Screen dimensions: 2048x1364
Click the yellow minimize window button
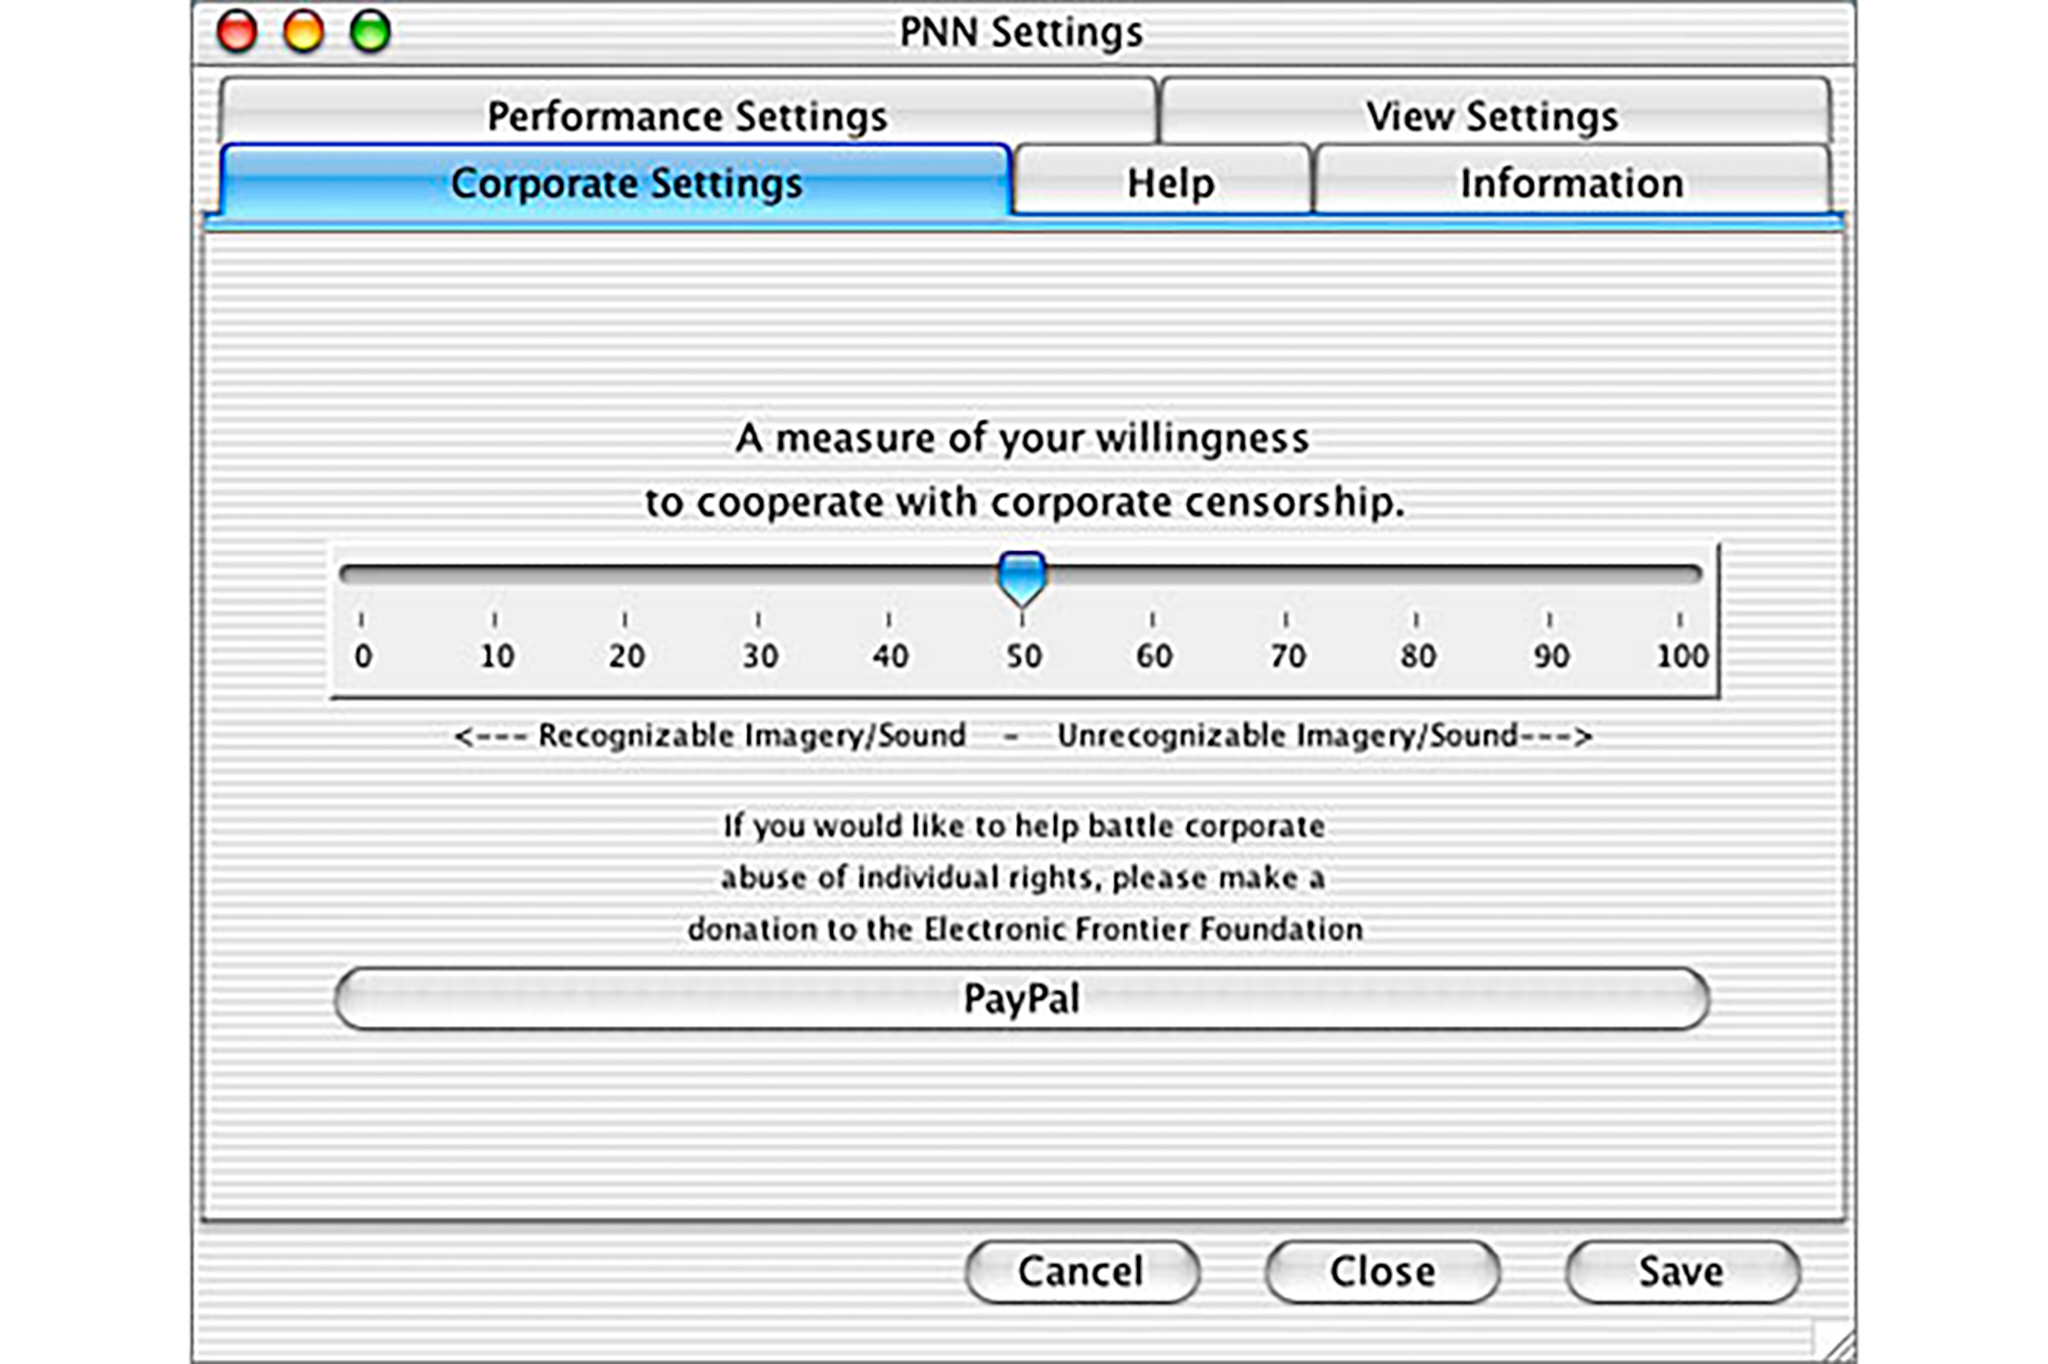click(303, 31)
